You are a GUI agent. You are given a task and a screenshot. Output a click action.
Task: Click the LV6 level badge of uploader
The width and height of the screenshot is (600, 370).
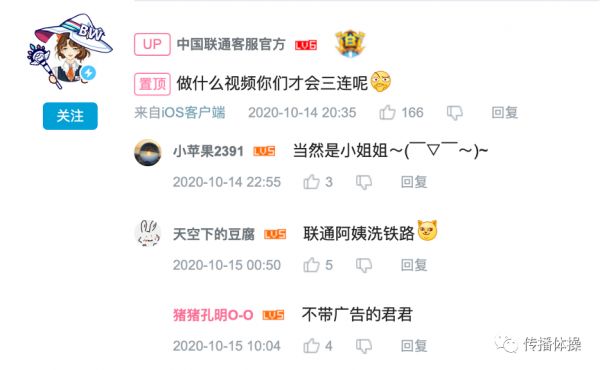tap(306, 45)
